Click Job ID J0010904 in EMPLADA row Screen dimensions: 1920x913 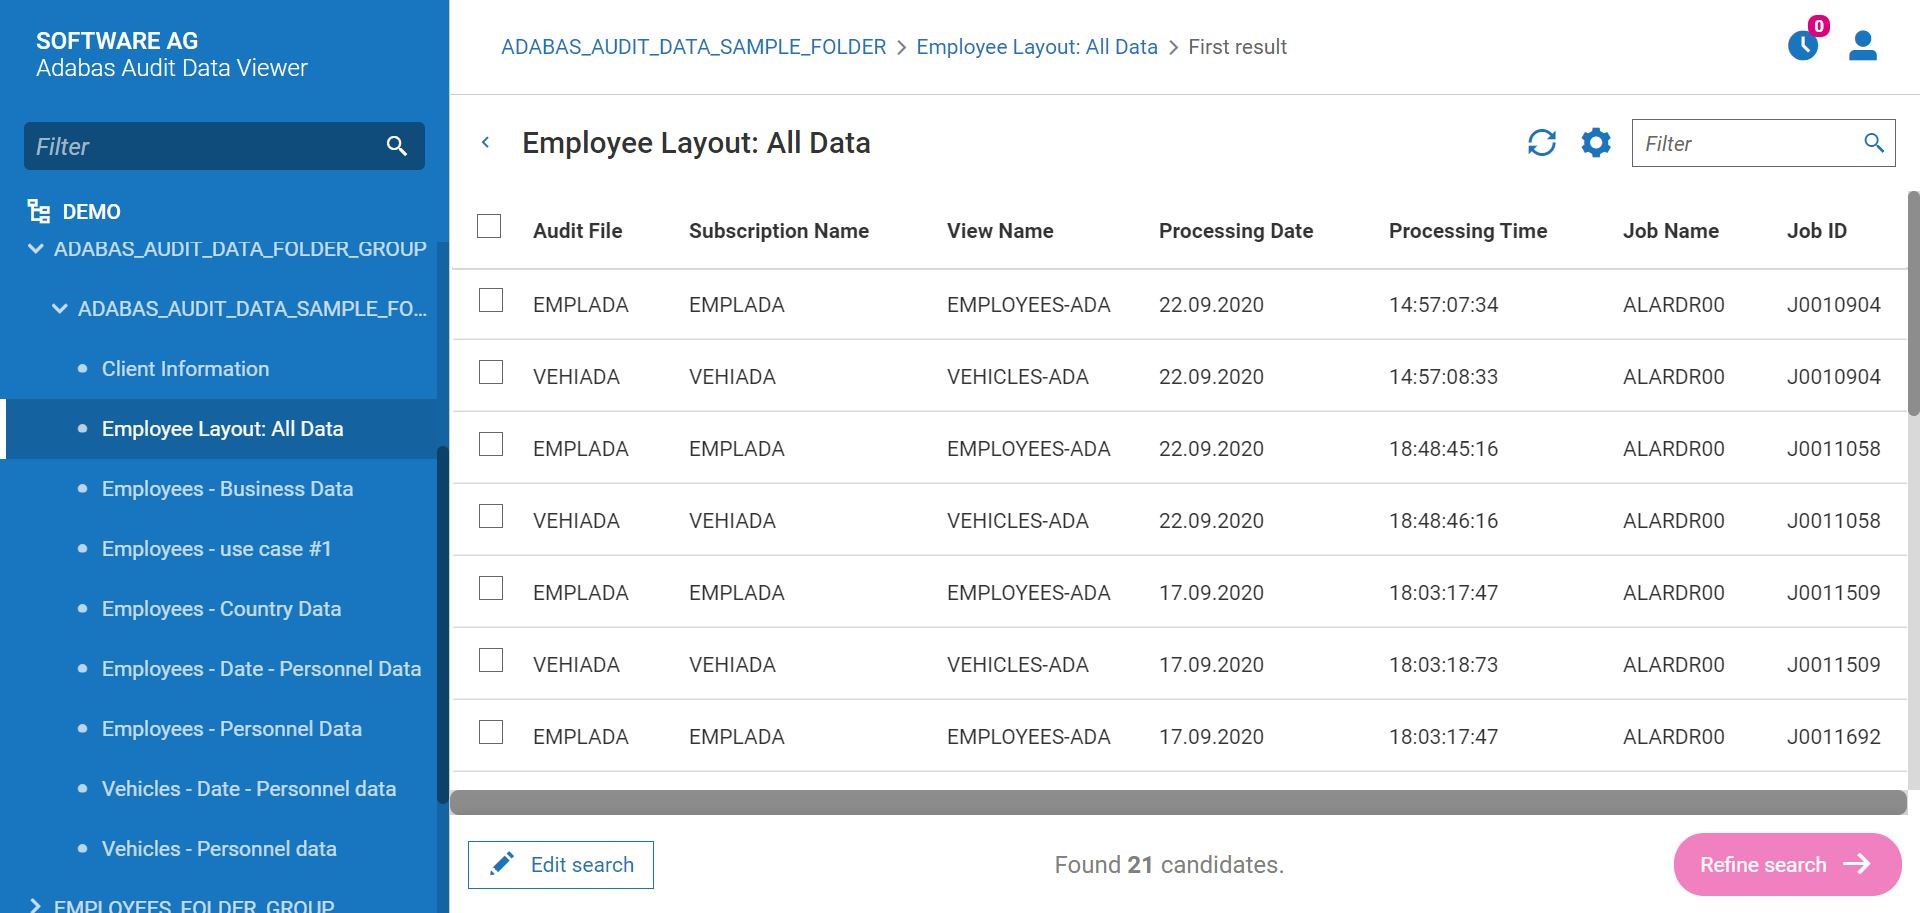(1833, 305)
